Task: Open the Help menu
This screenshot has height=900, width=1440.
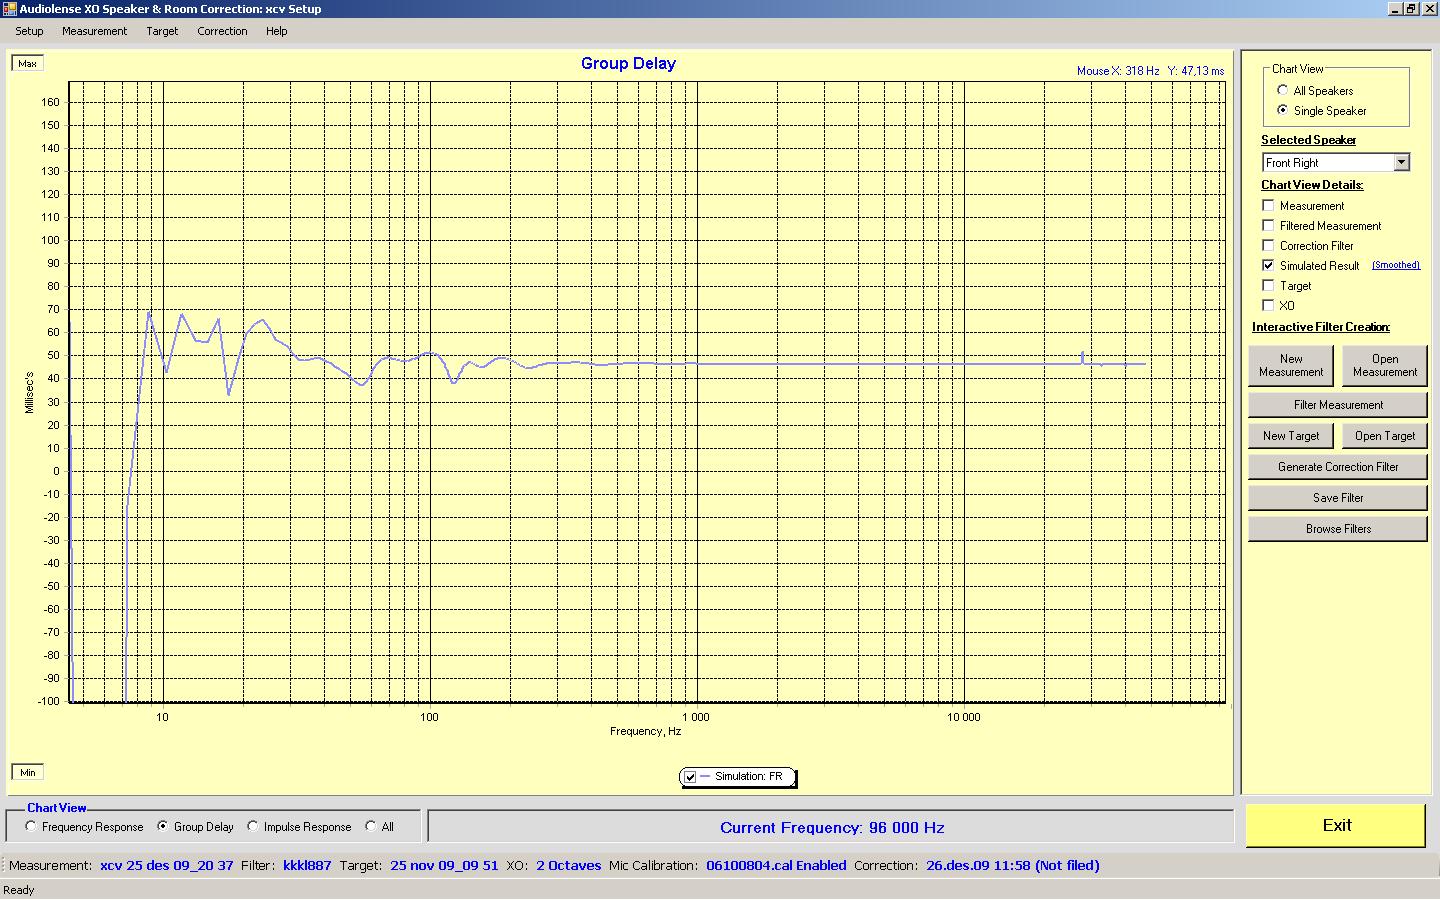Action: (x=277, y=31)
